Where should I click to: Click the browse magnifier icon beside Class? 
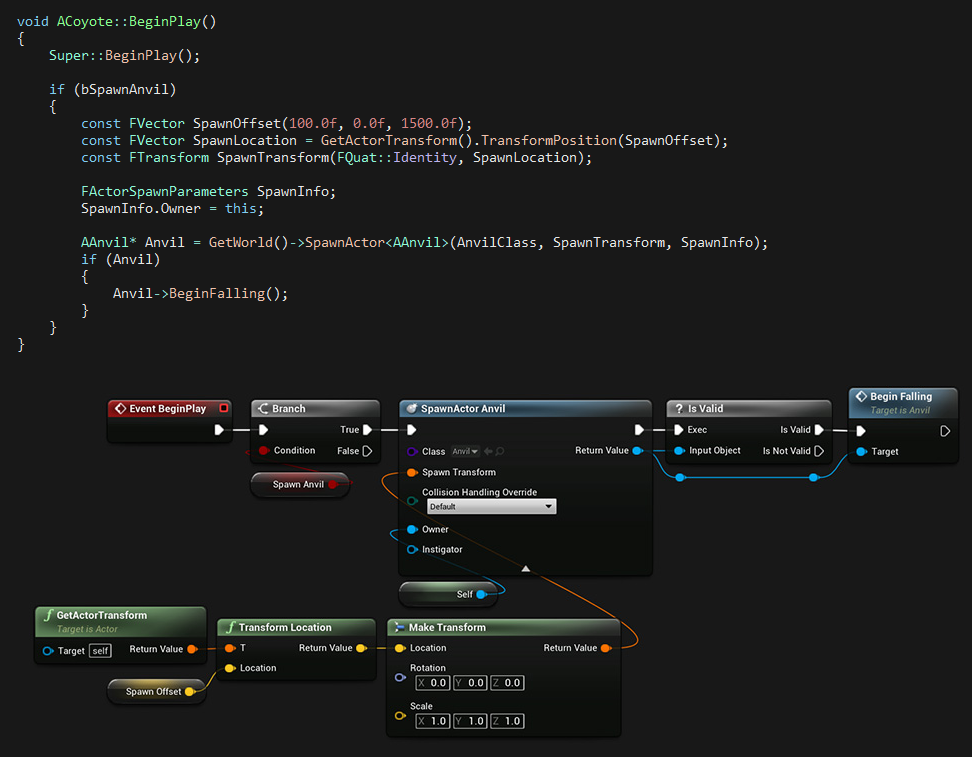[500, 451]
